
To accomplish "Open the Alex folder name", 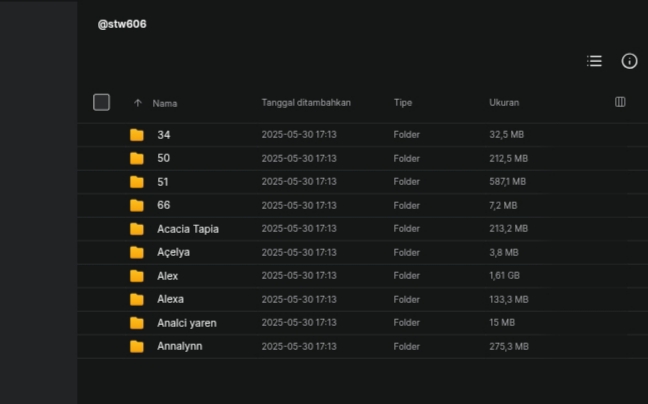I will coord(167,276).
